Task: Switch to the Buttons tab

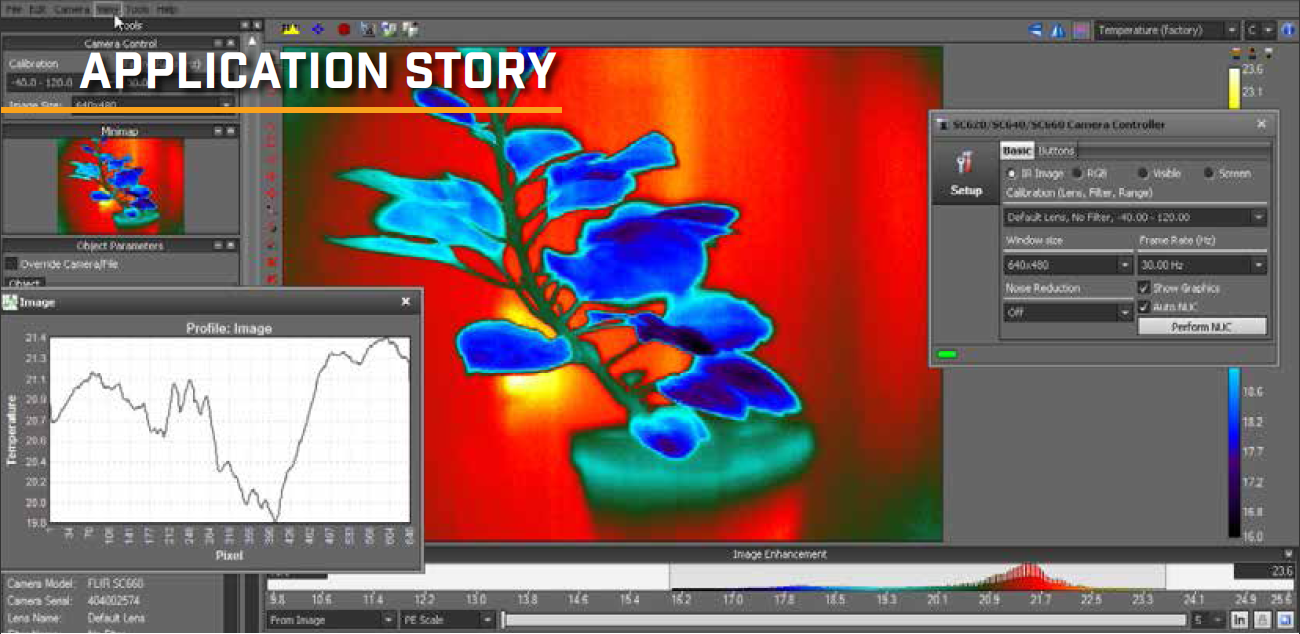Action: 1056,151
